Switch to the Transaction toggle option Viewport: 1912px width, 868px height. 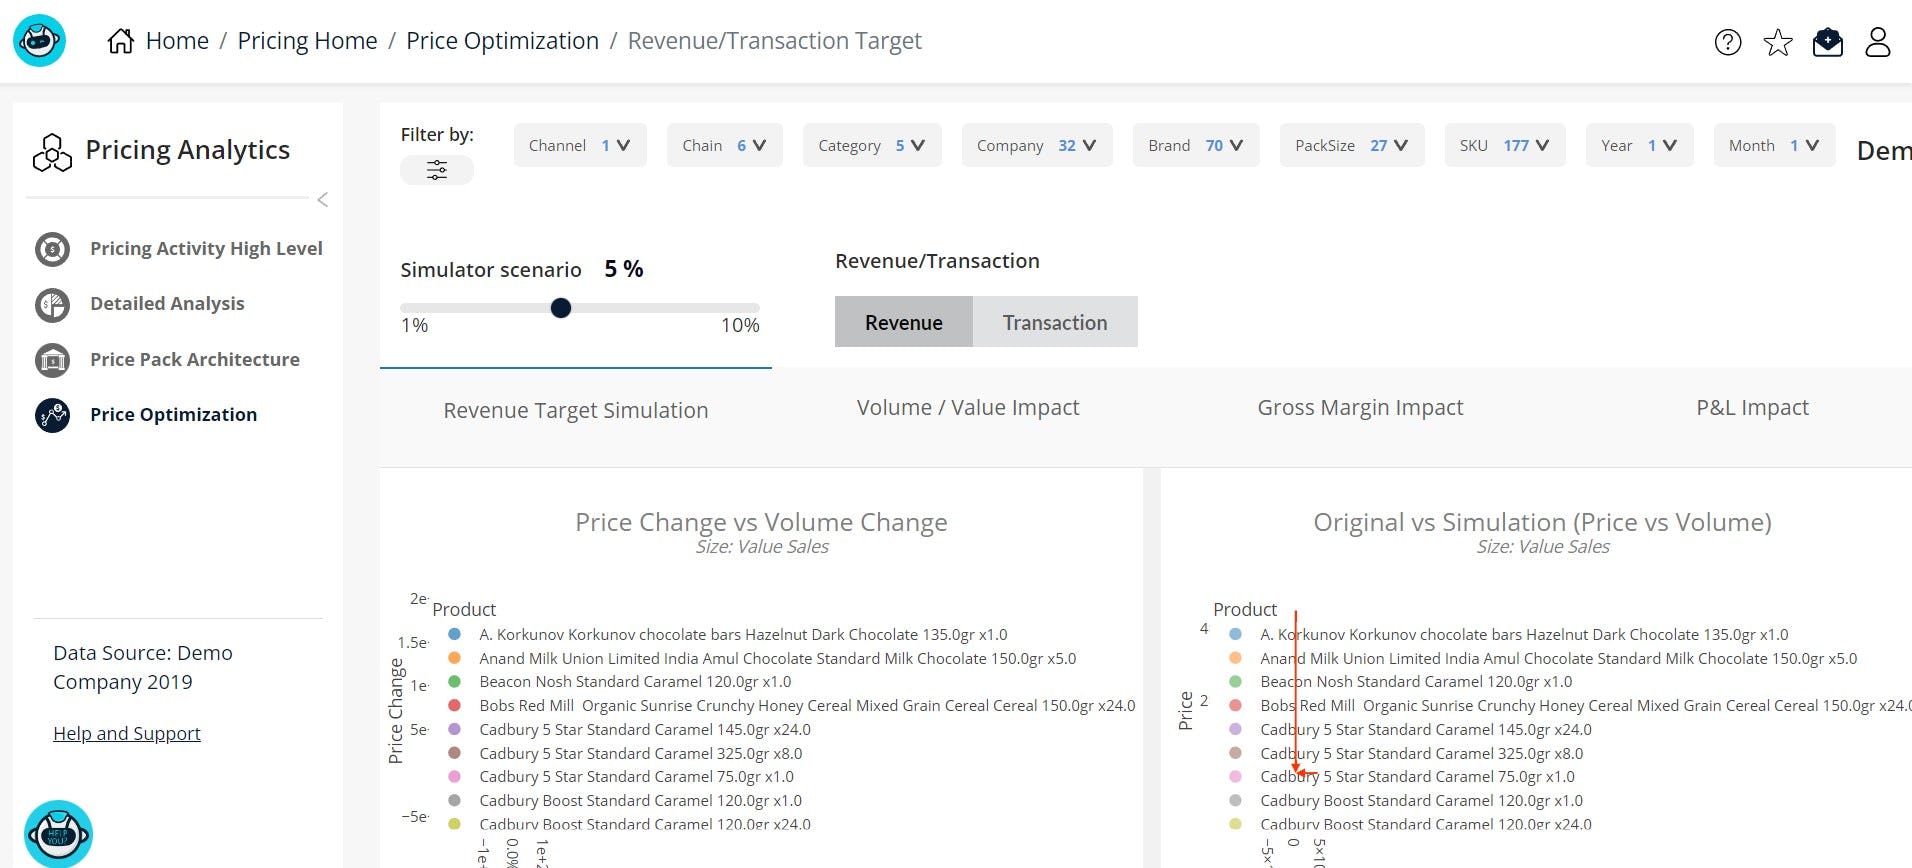[x=1054, y=322]
